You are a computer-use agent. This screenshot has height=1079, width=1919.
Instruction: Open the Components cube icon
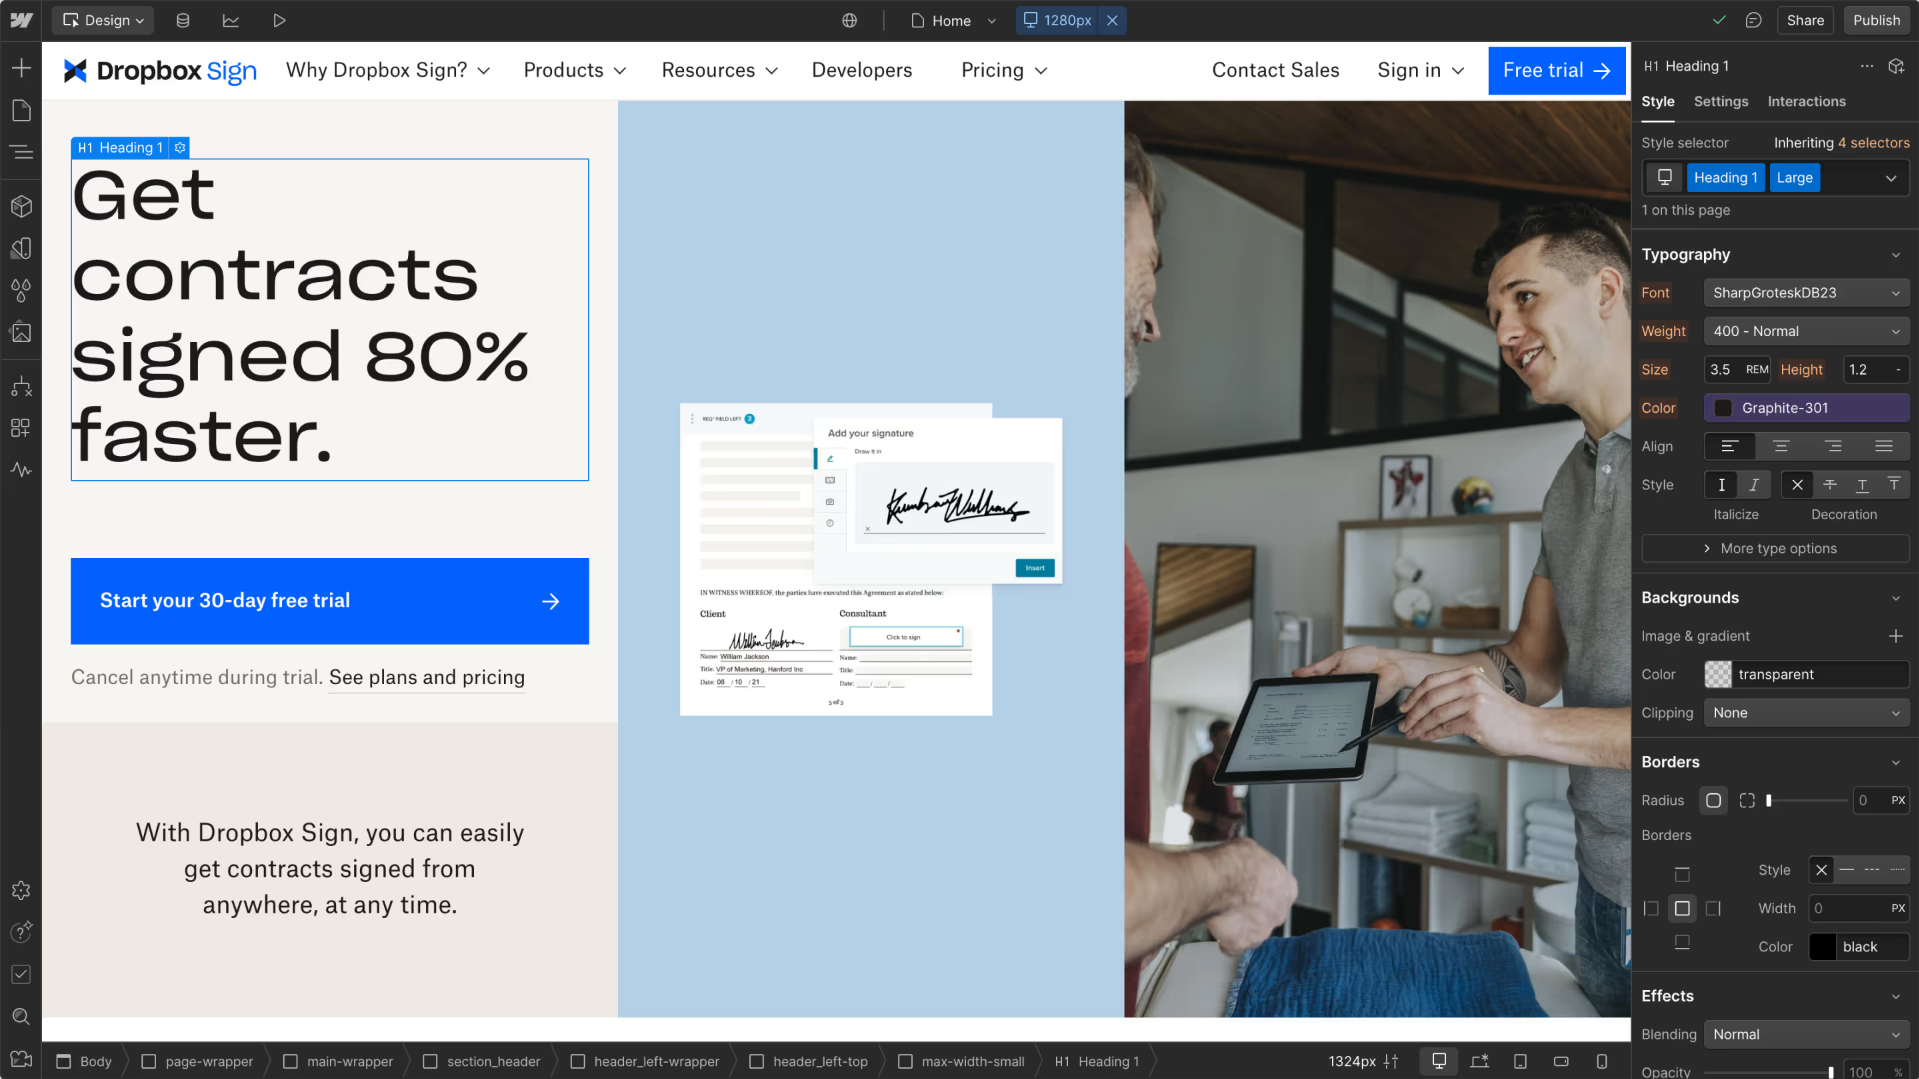tap(21, 206)
